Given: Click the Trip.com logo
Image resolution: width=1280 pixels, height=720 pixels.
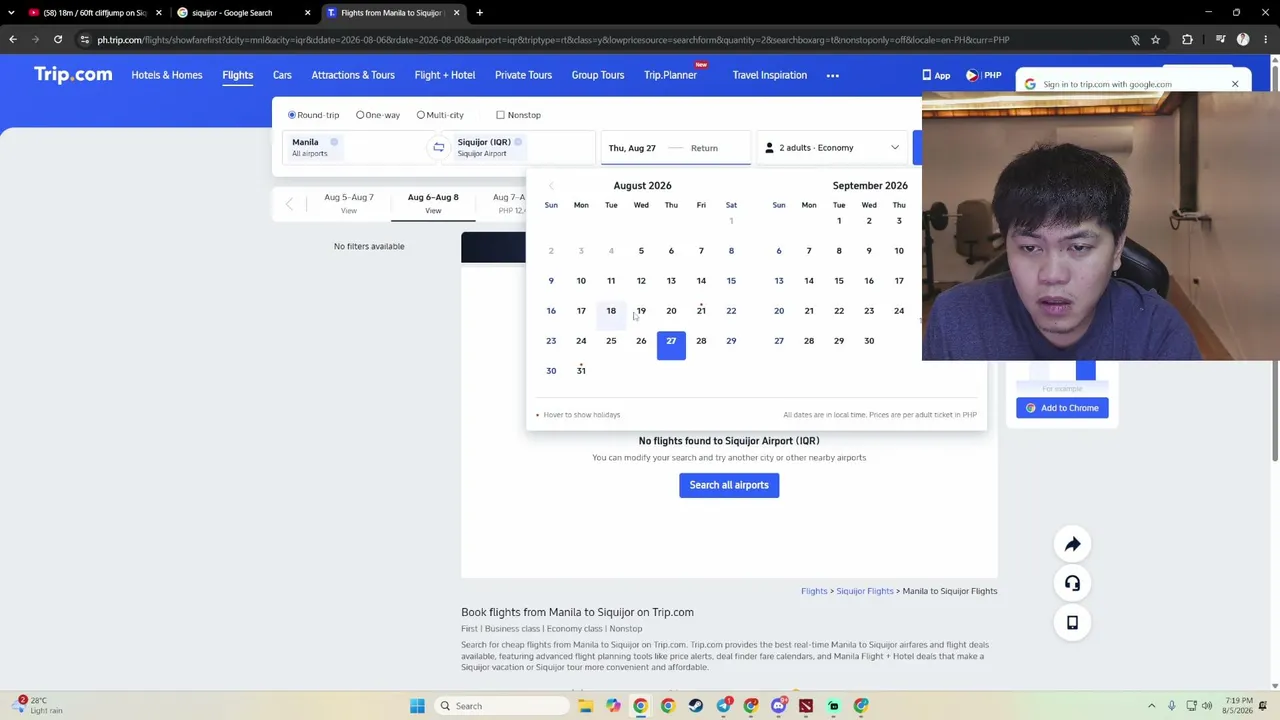Looking at the screenshot, I should (x=73, y=75).
